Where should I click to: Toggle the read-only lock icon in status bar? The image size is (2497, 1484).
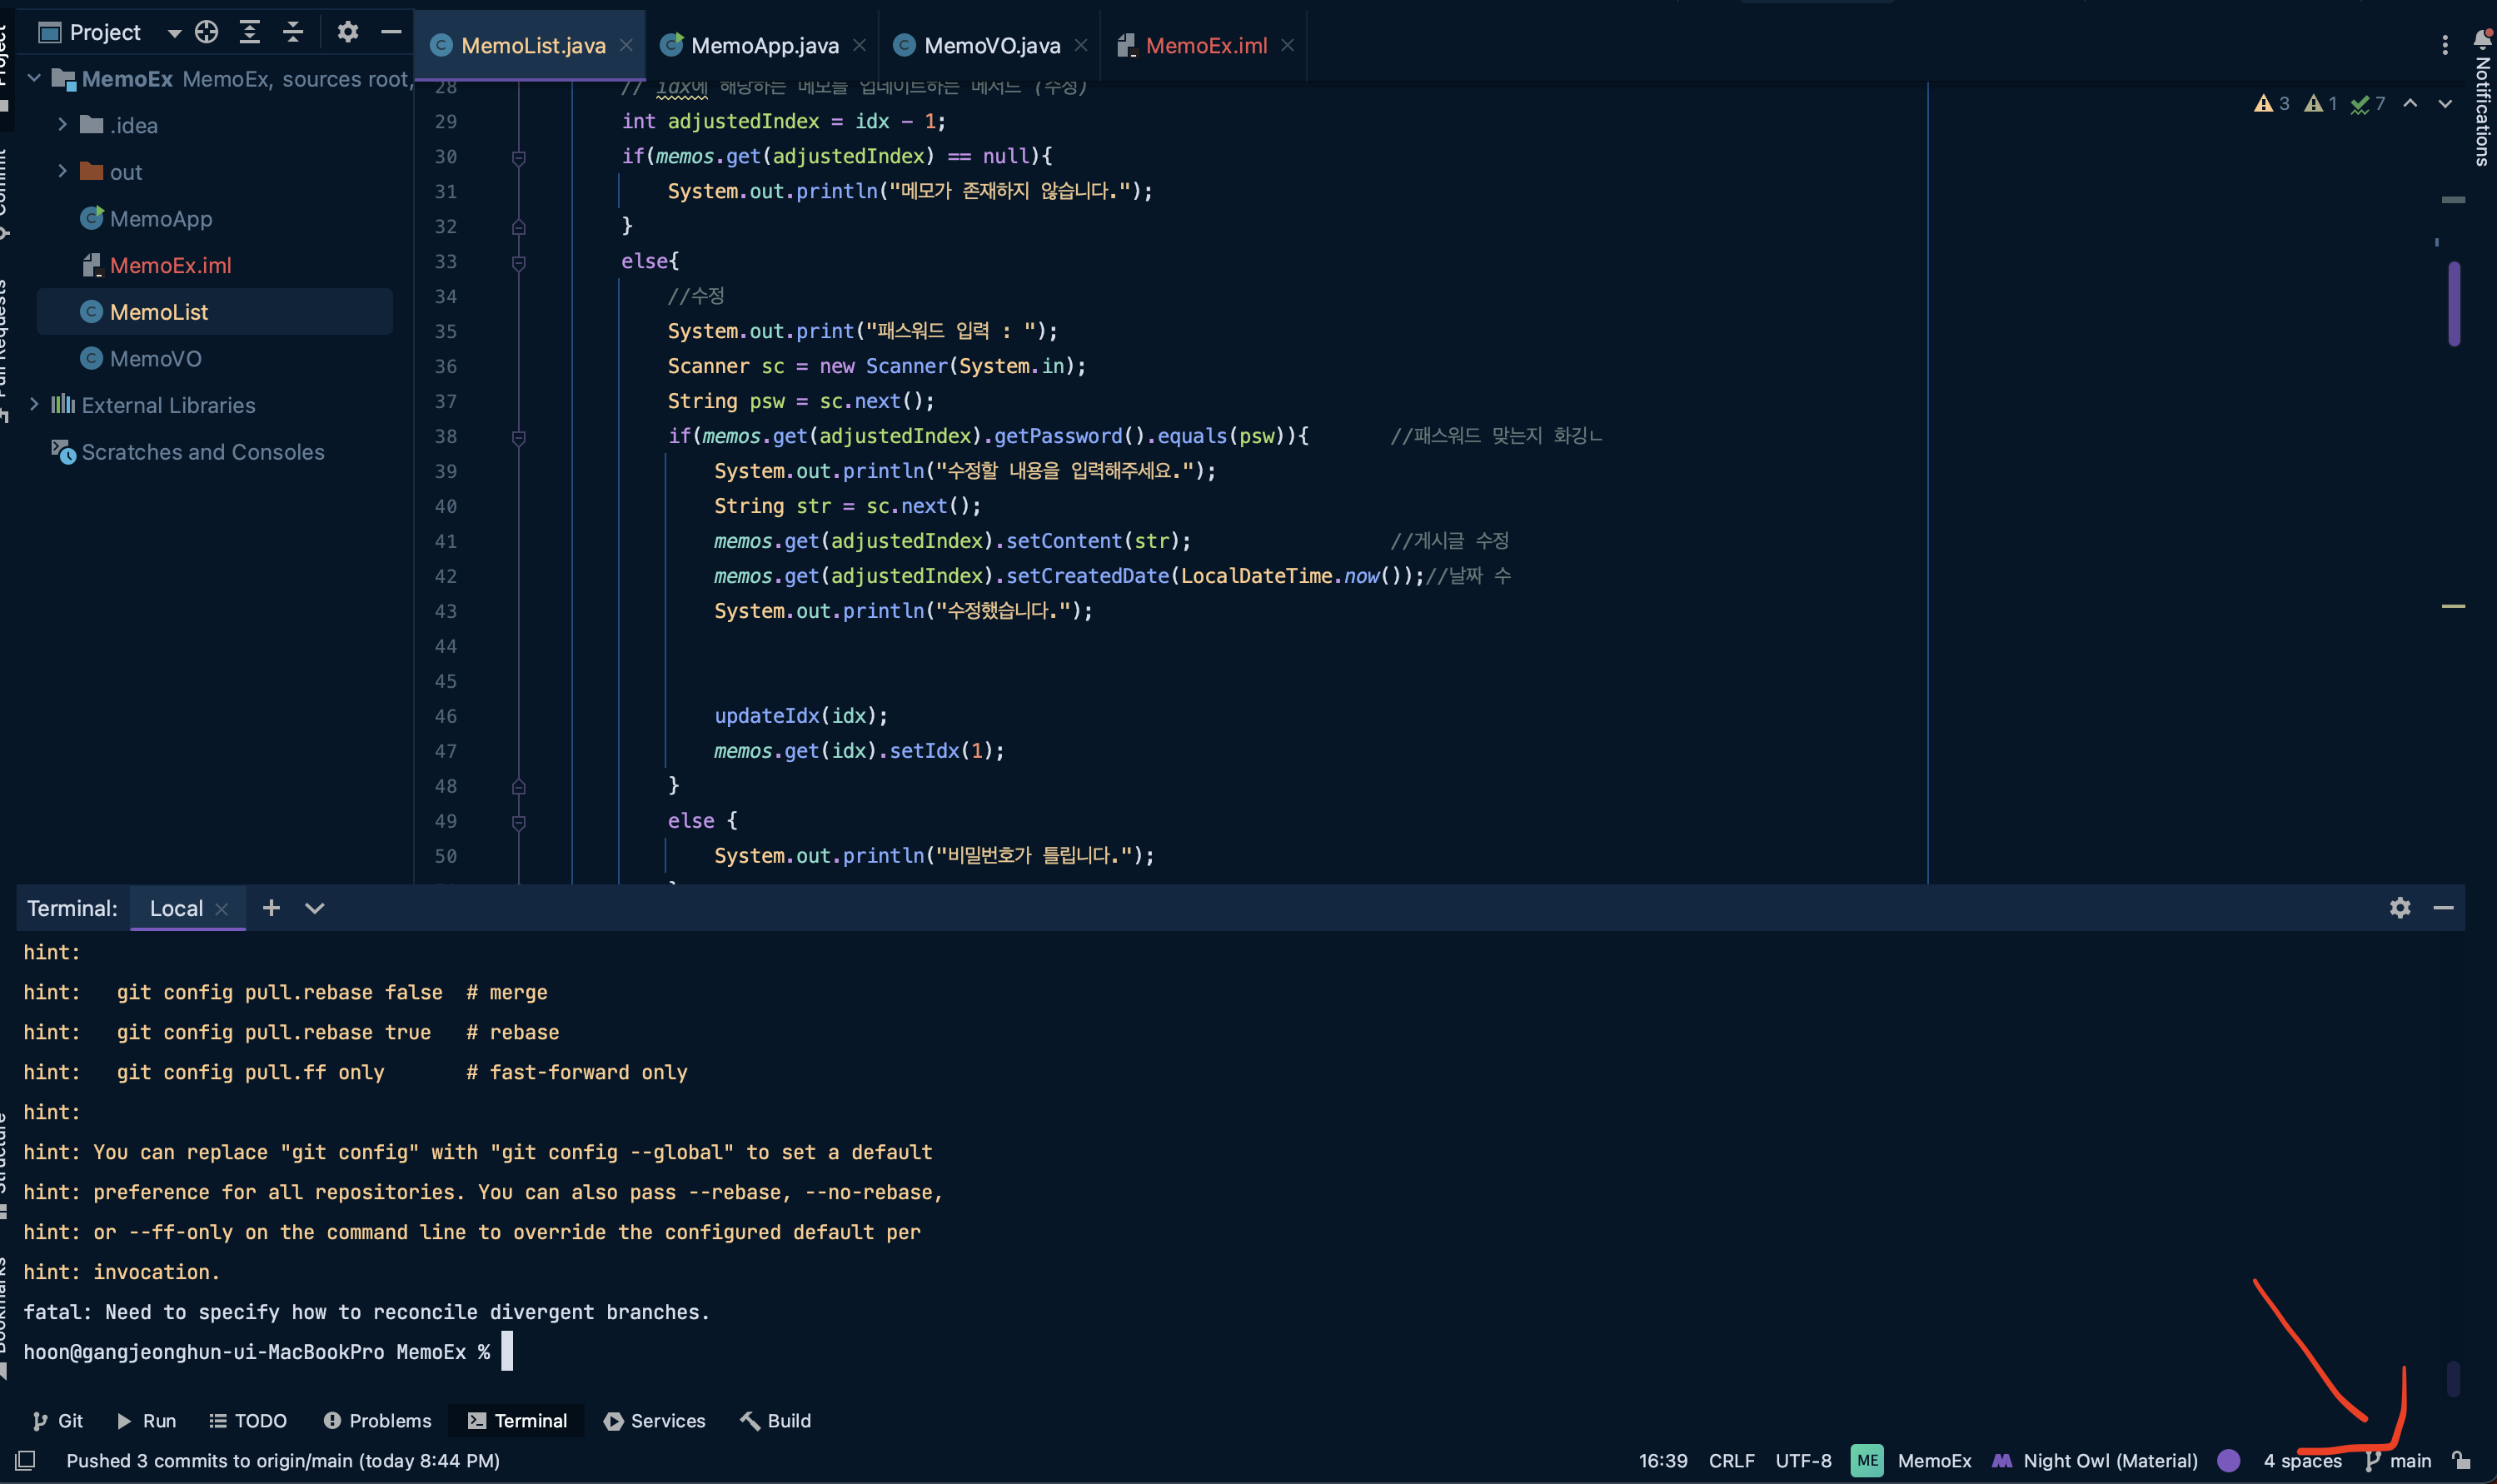coord(2462,1461)
